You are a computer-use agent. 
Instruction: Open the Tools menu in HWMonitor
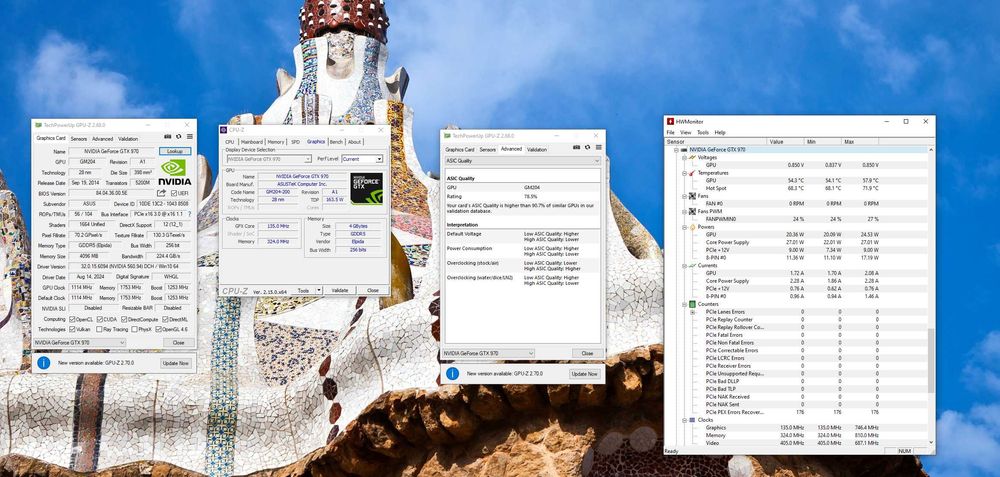703,133
